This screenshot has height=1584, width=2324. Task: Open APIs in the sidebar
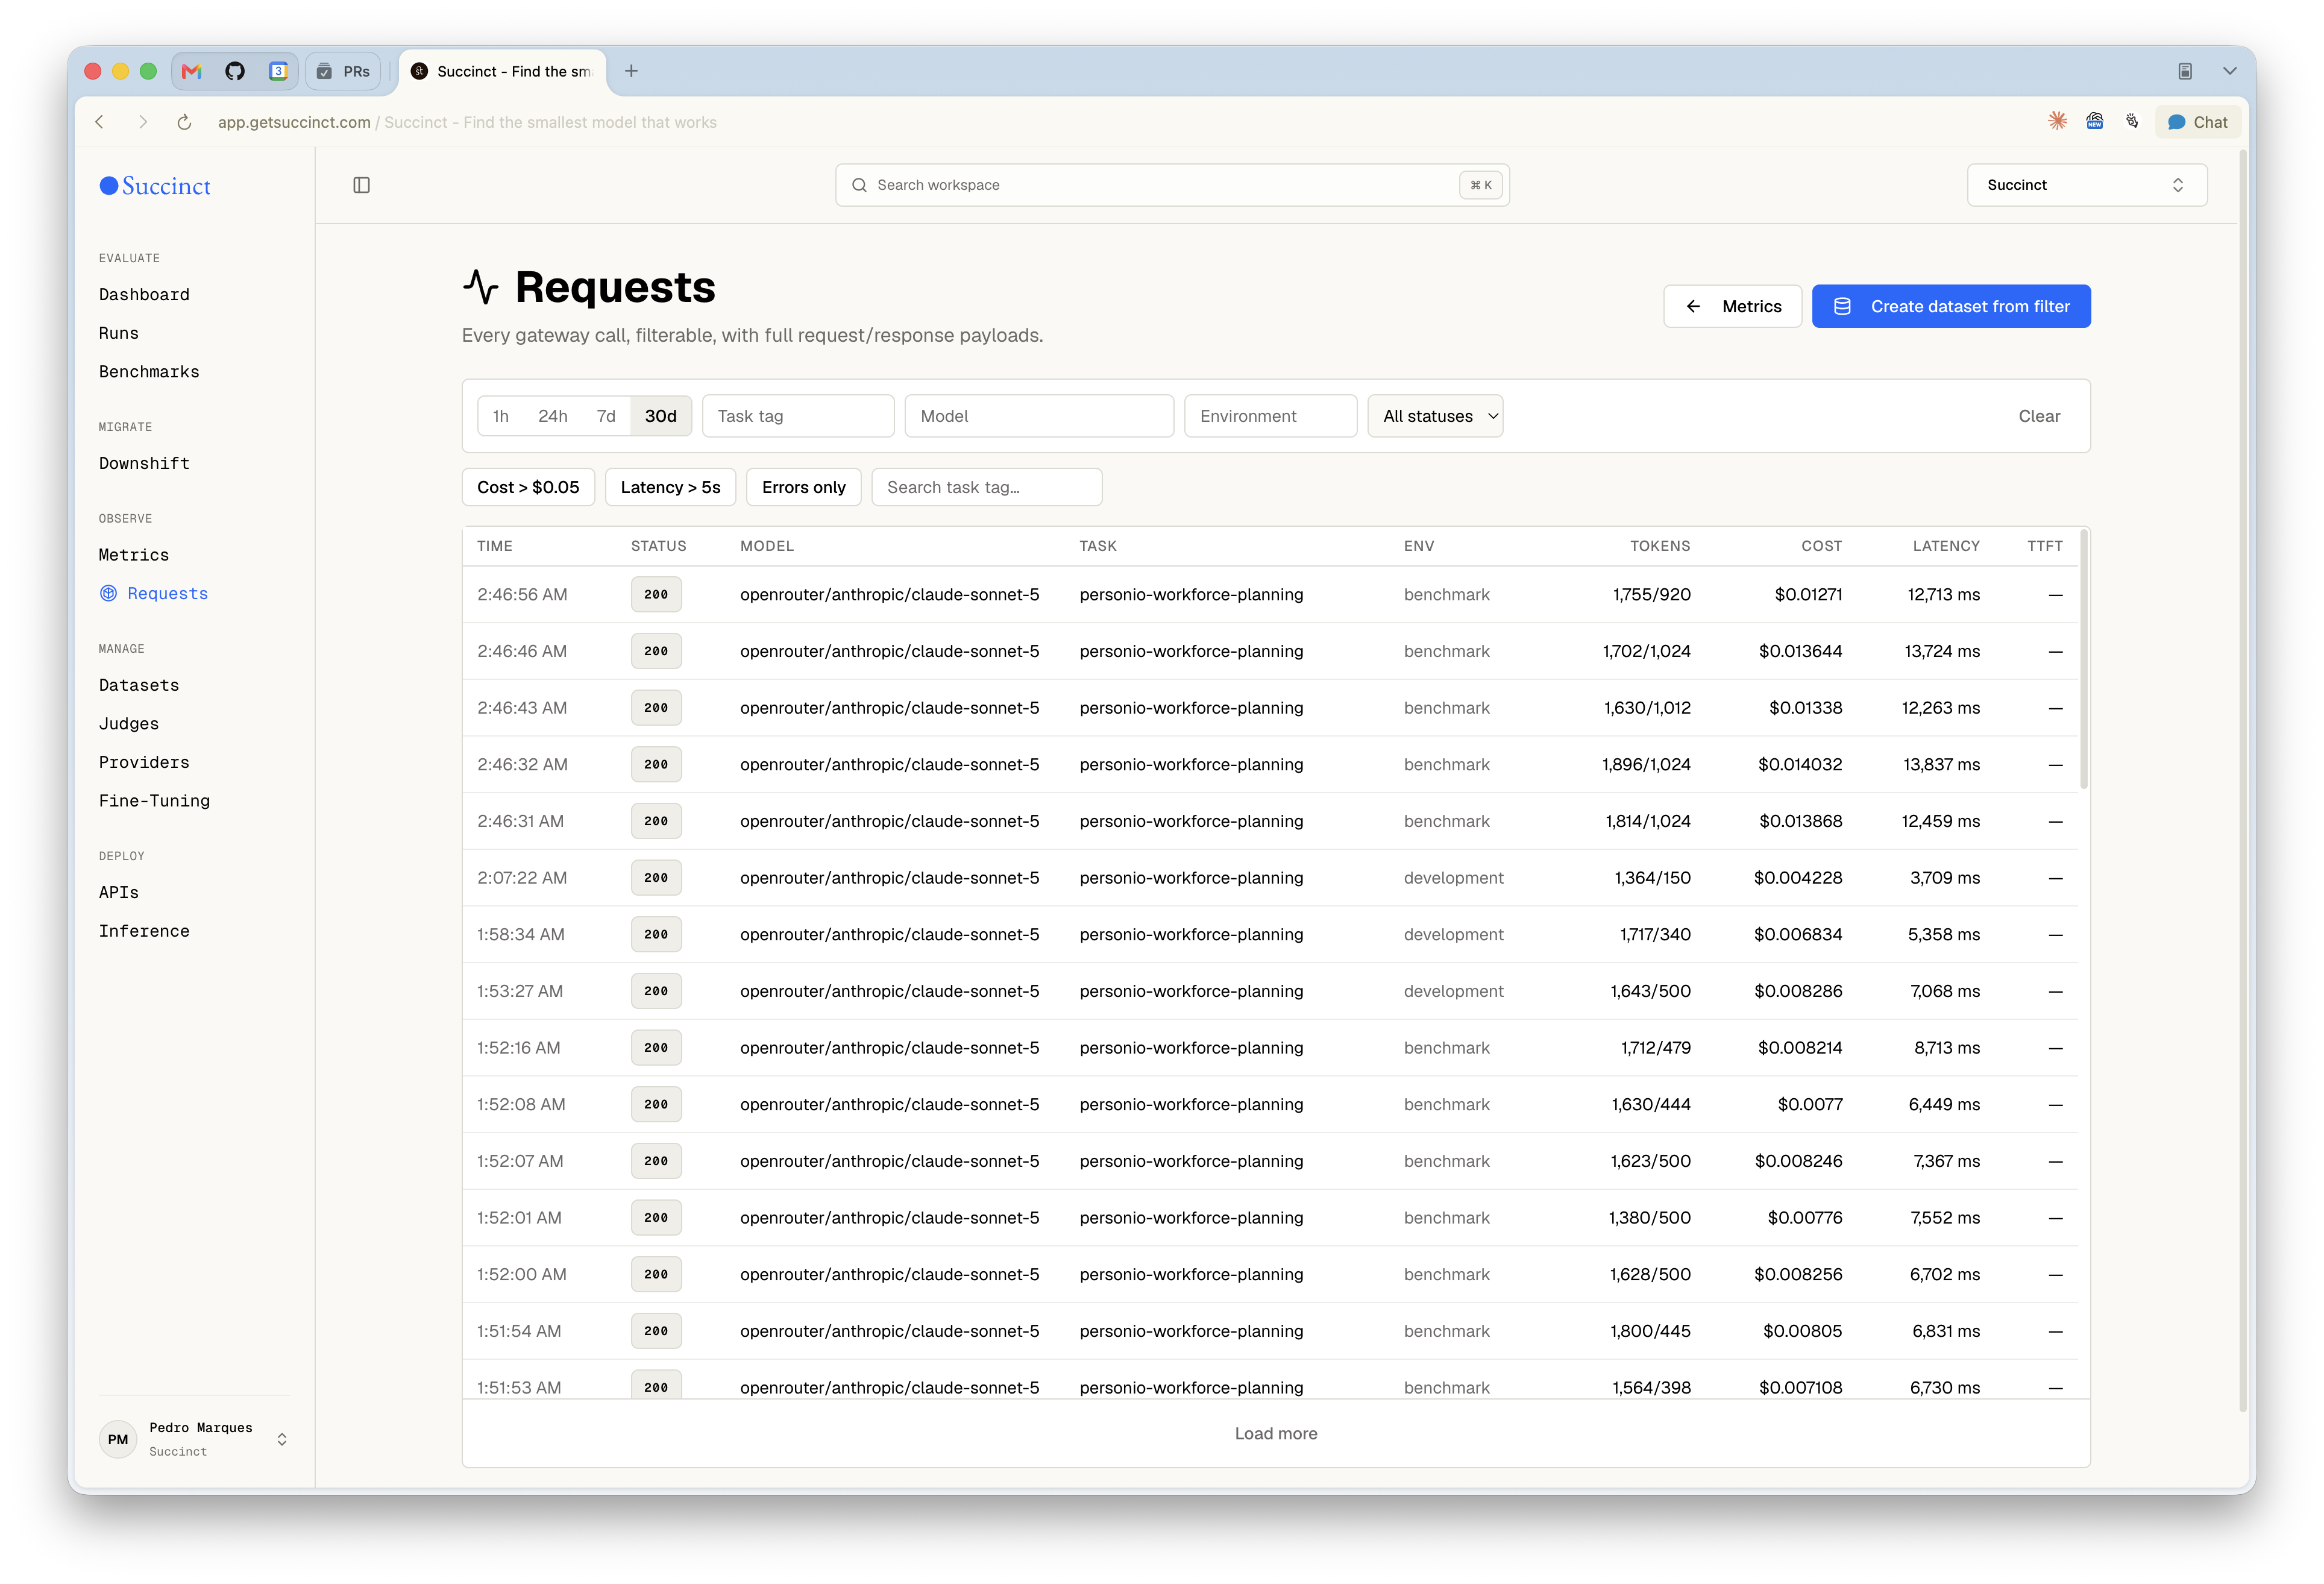click(x=119, y=892)
